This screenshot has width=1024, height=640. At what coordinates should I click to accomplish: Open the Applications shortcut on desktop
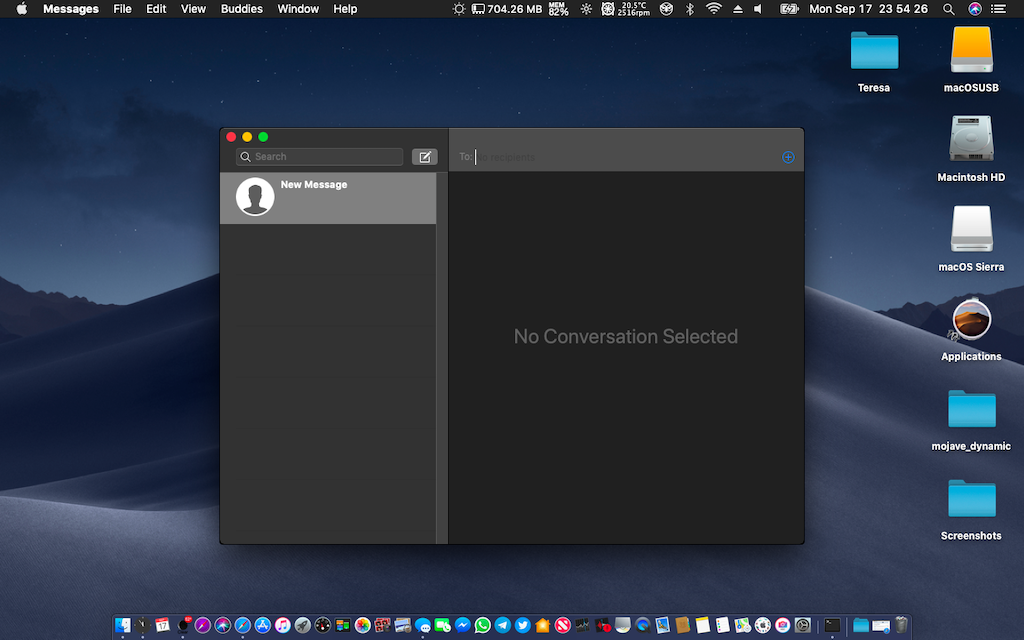click(971, 320)
